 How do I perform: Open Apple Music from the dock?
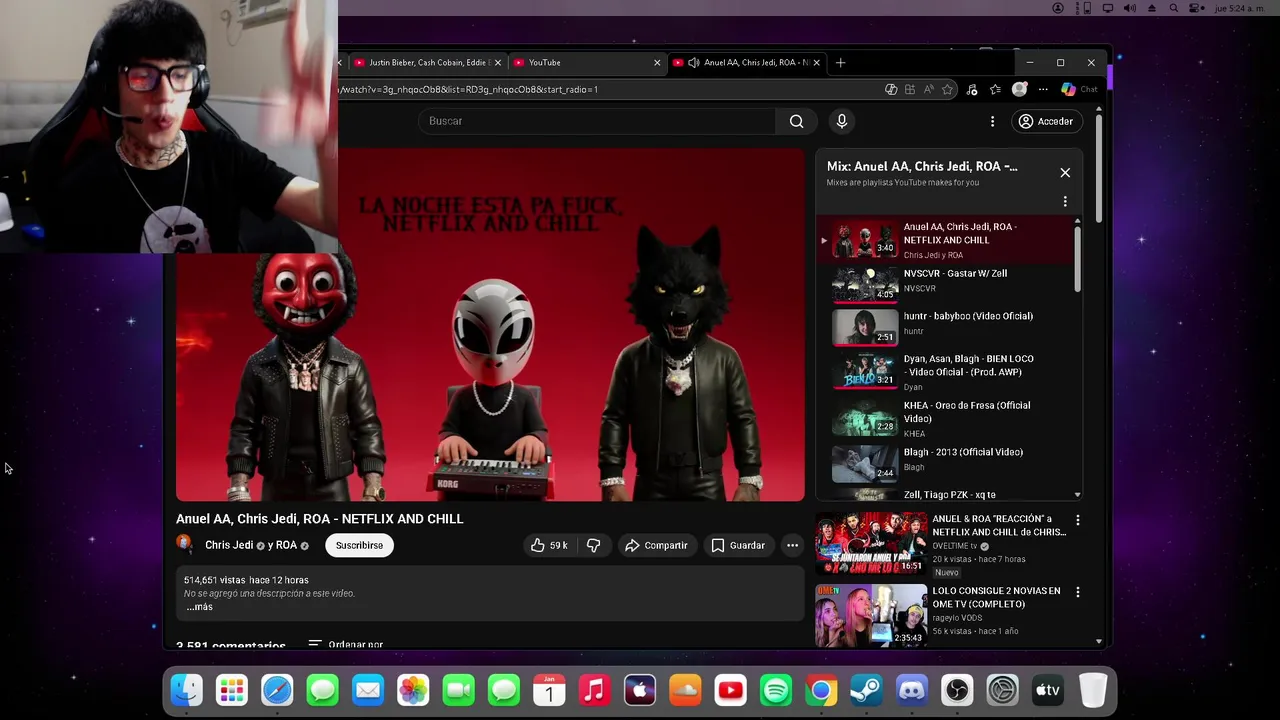pos(594,690)
